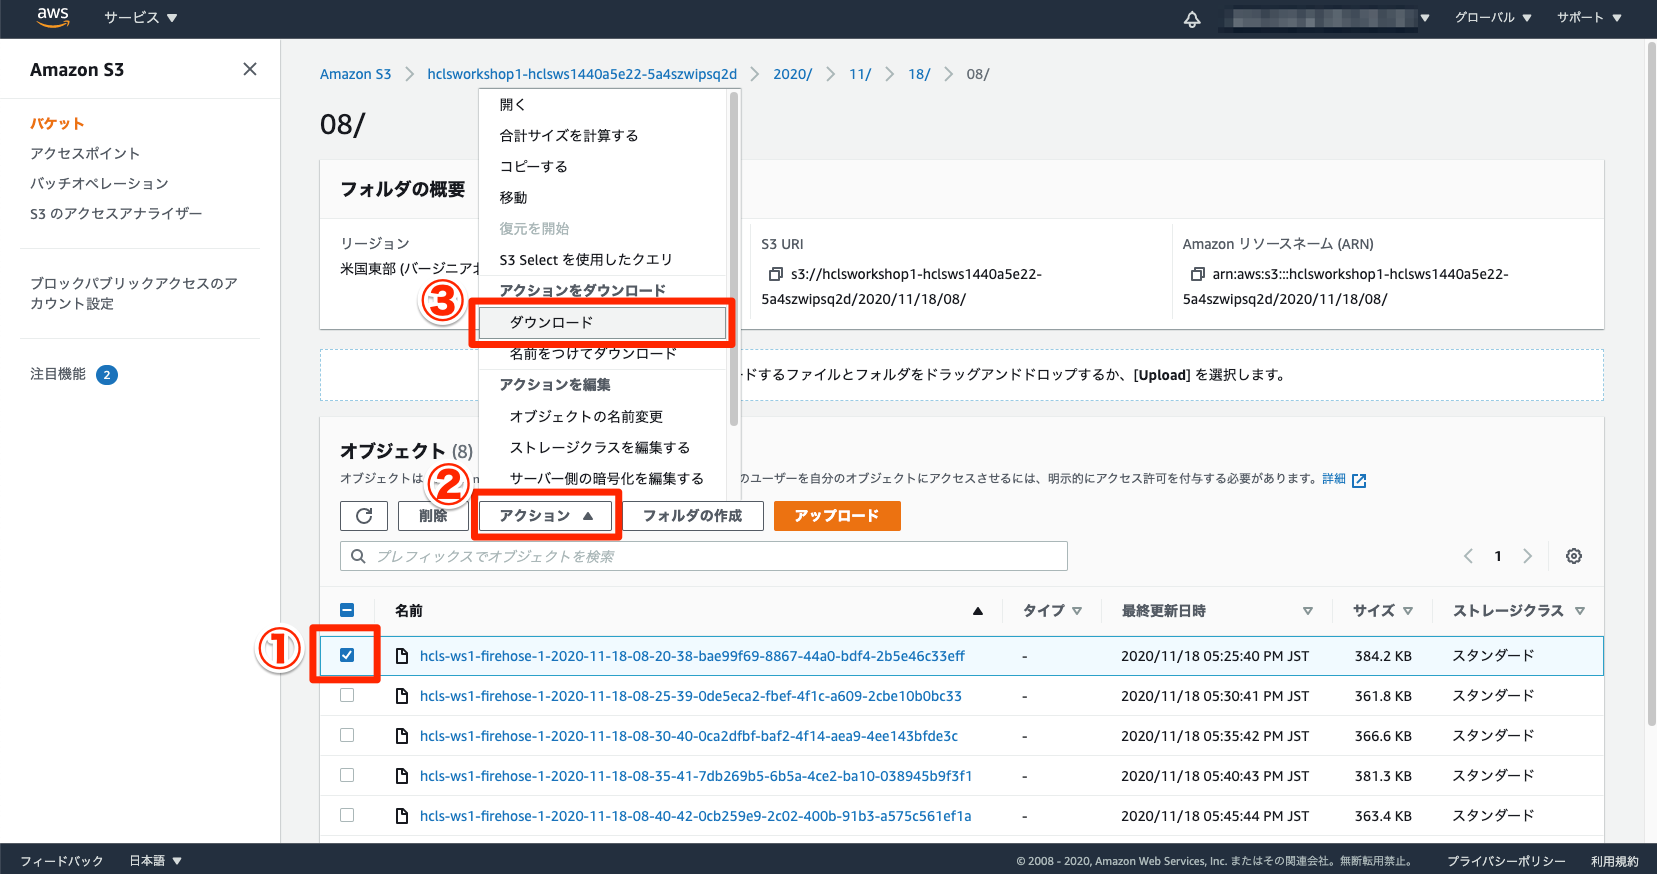Image resolution: width=1657 pixels, height=874 pixels.
Task: Click the フォルダの作成 button
Action: [x=693, y=516]
